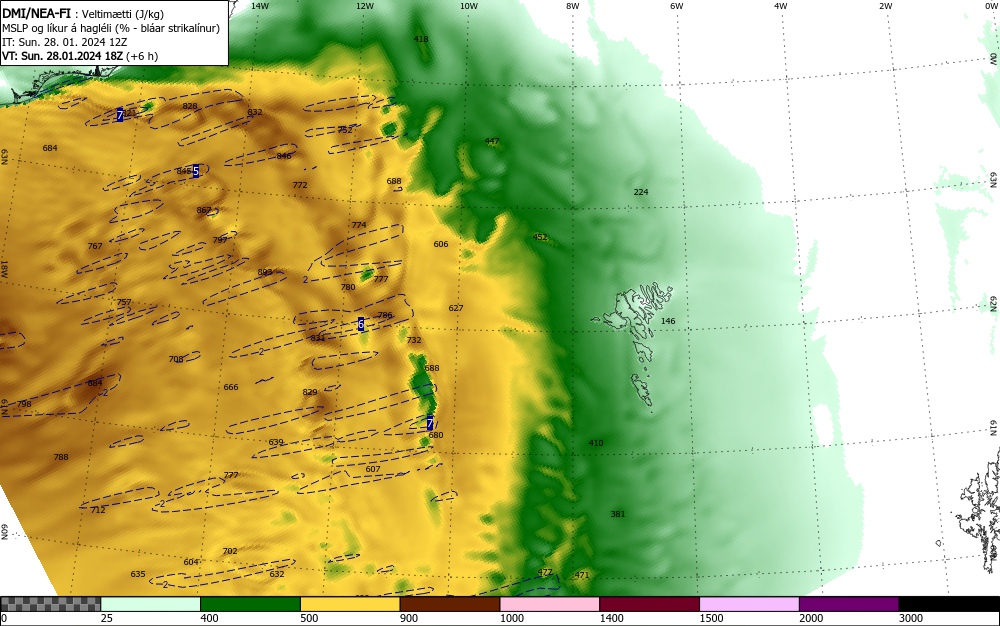1000x626 pixels.
Task: Click the legend tick label 2000
Action: pyautogui.click(x=811, y=618)
